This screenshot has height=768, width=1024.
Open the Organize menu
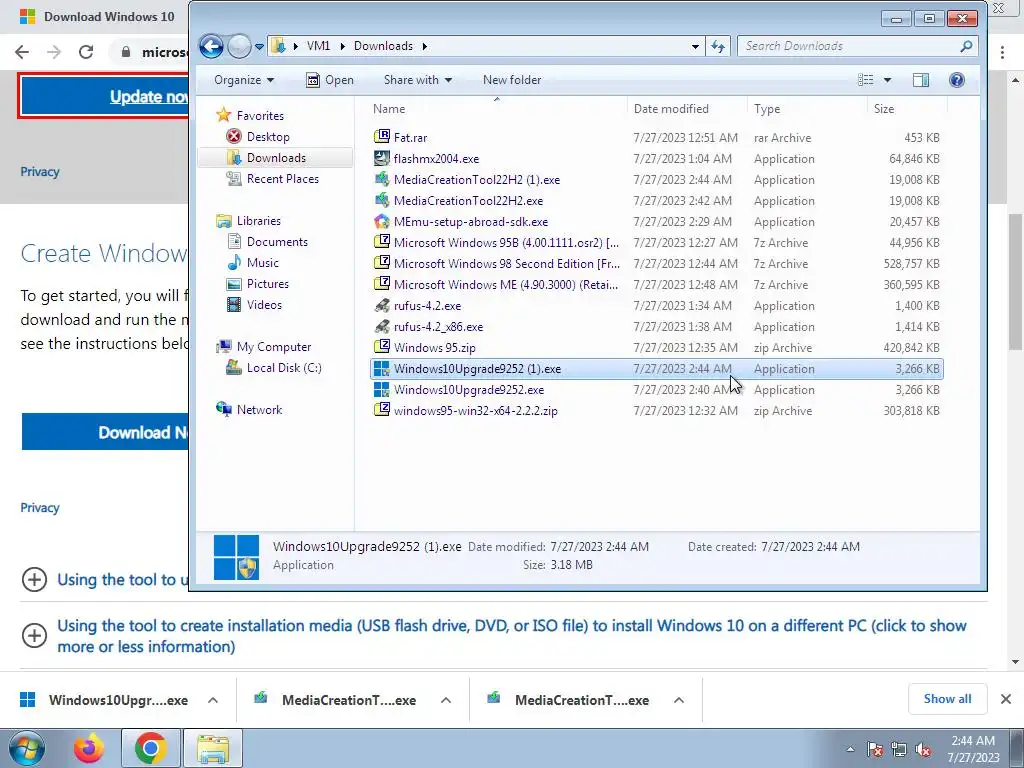pos(244,80)
